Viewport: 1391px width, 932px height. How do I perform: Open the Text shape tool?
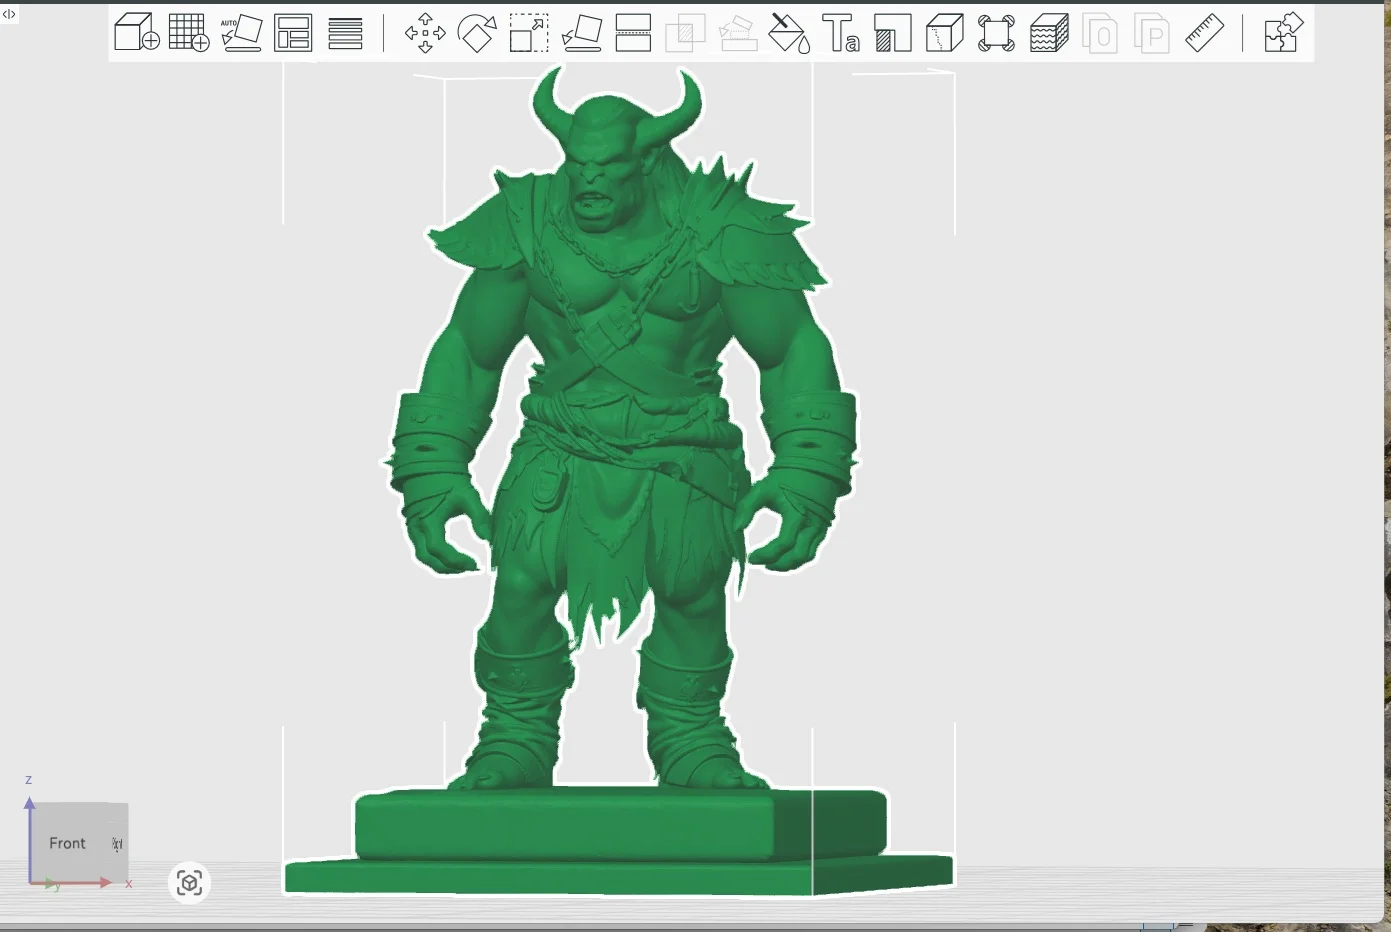coord(841,33)
